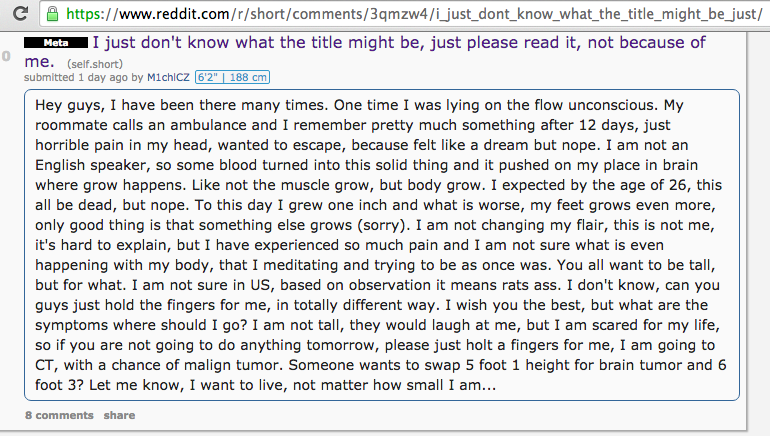Click the green padlock security icon
The height and width of the screenshot is (436, 770).
52,14
